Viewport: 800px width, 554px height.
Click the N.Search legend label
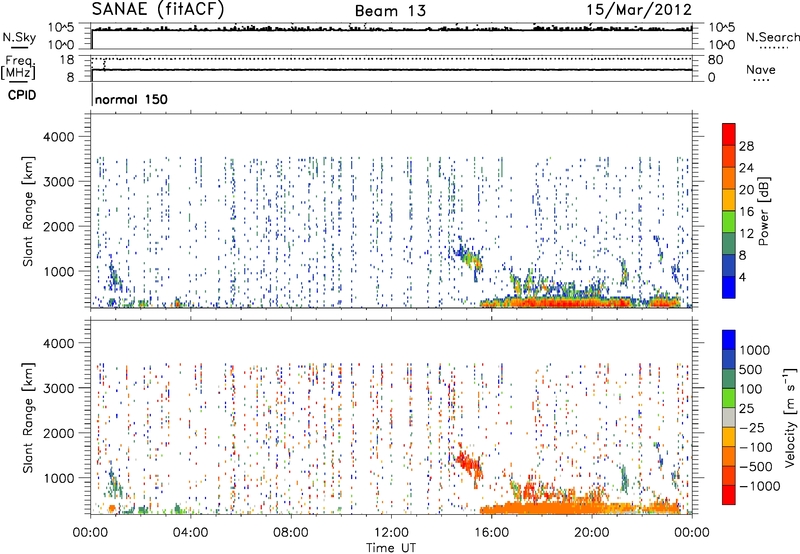click(x=772, y=37)
